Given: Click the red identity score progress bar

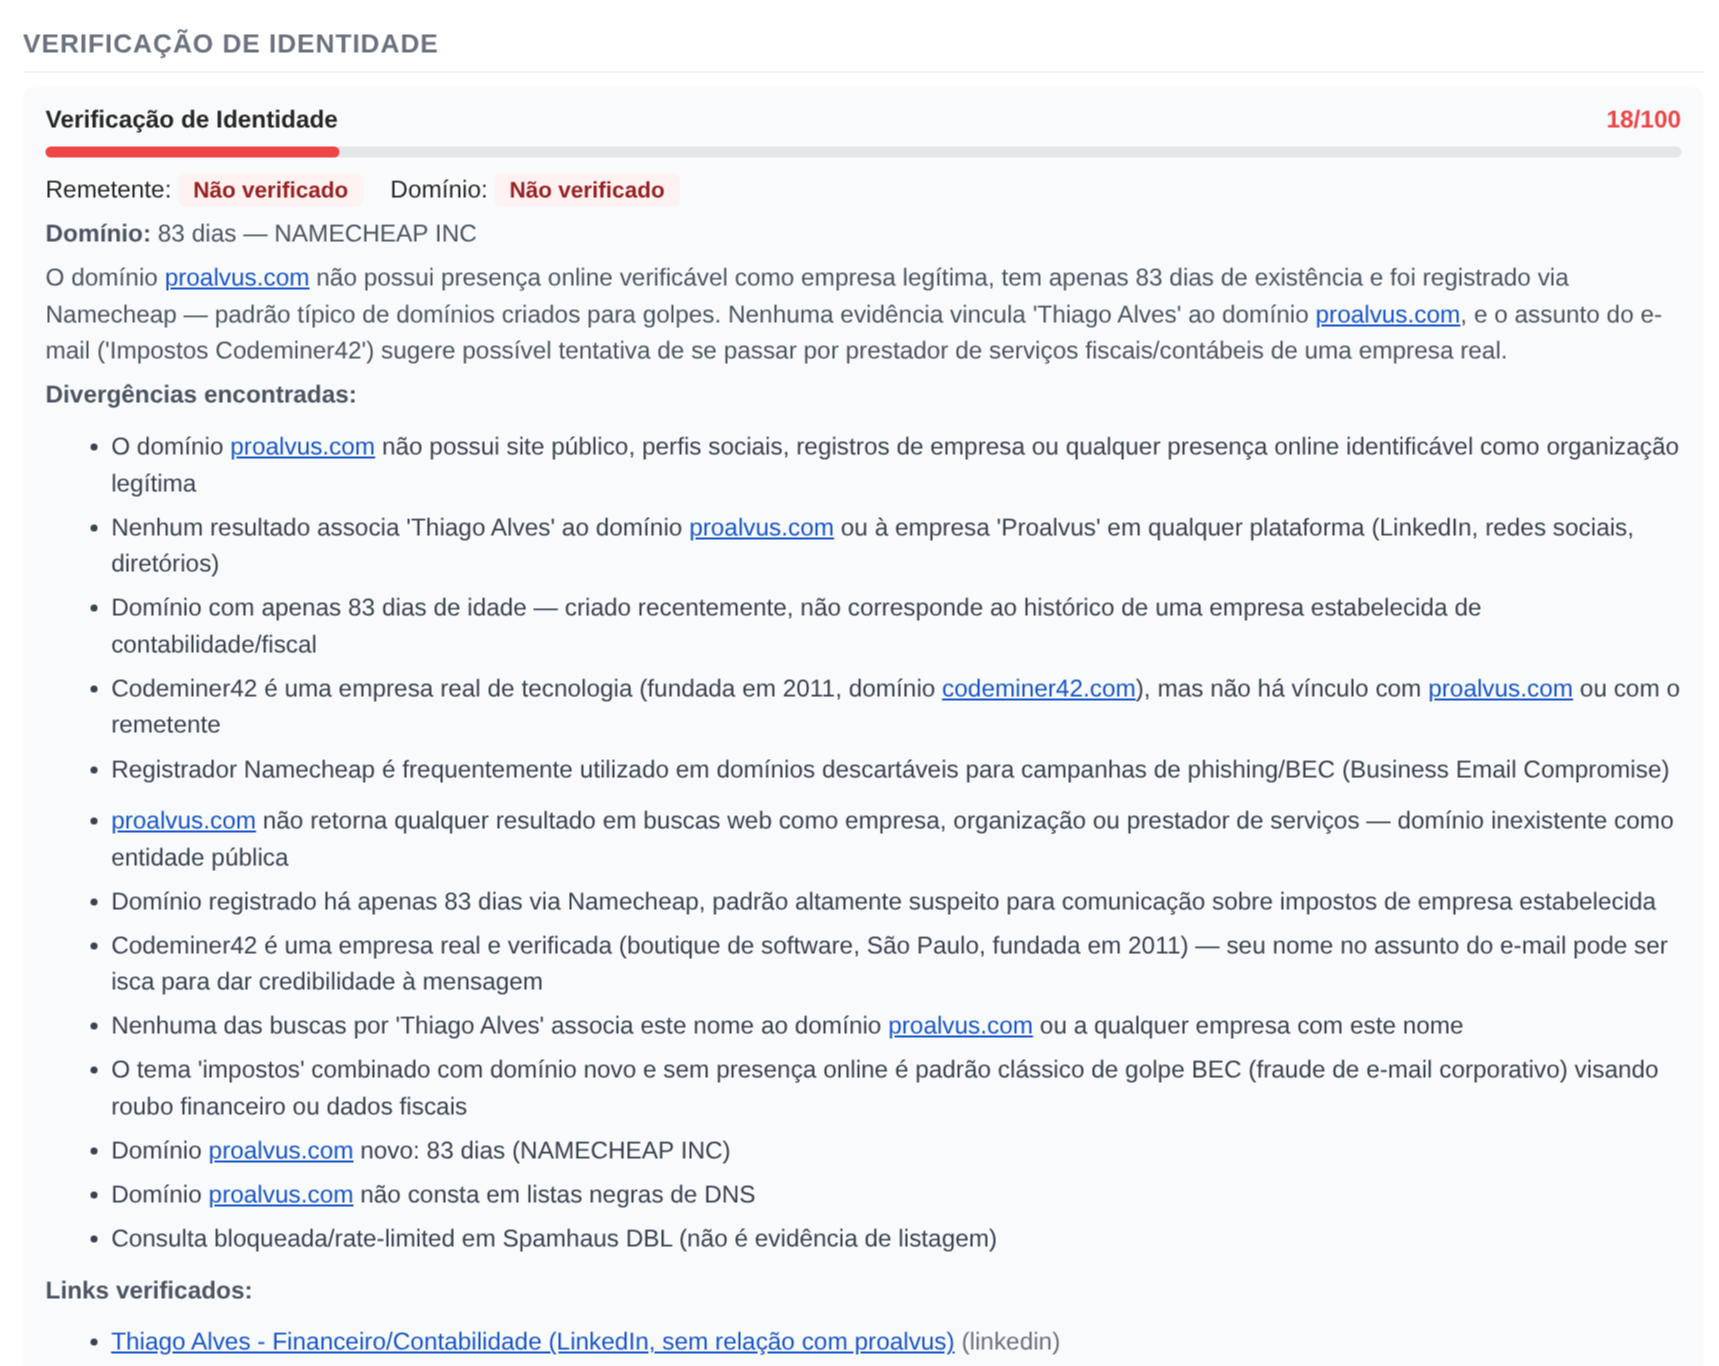Looking at the screenshot, I should point(192,152).
